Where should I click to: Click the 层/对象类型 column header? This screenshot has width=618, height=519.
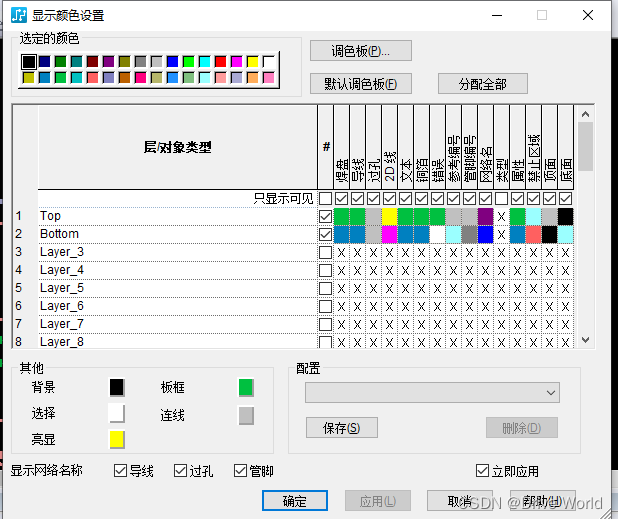[x=178, y=147]
